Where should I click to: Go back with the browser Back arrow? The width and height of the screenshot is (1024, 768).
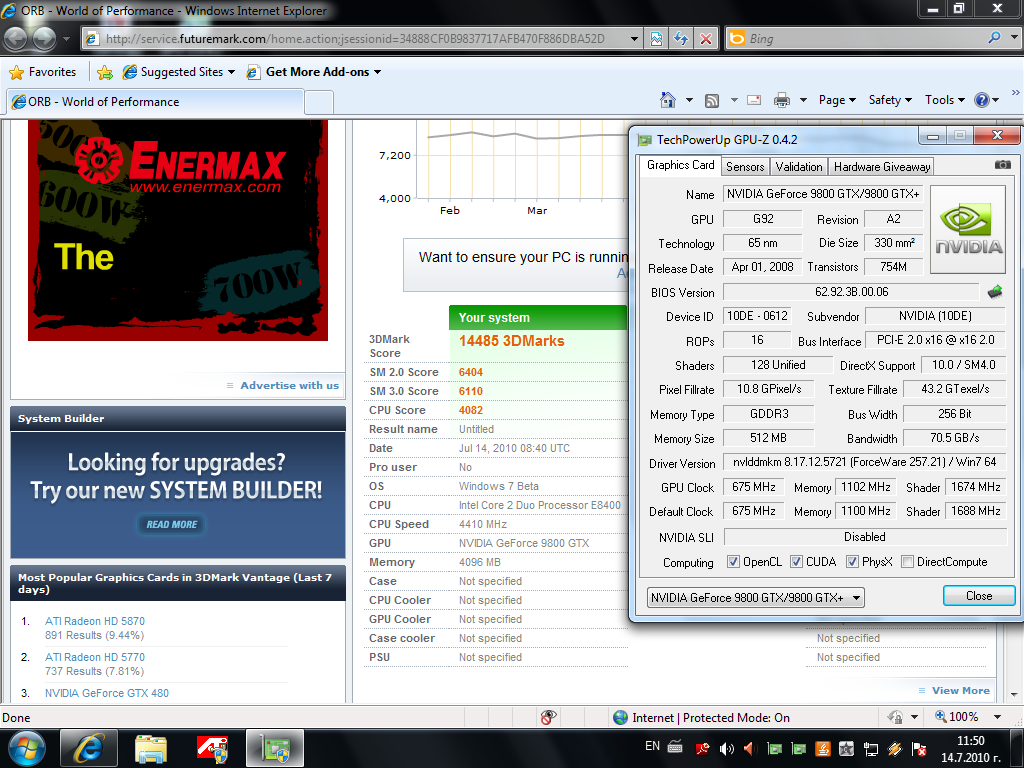pyautogui.click(x=16, y=39)
